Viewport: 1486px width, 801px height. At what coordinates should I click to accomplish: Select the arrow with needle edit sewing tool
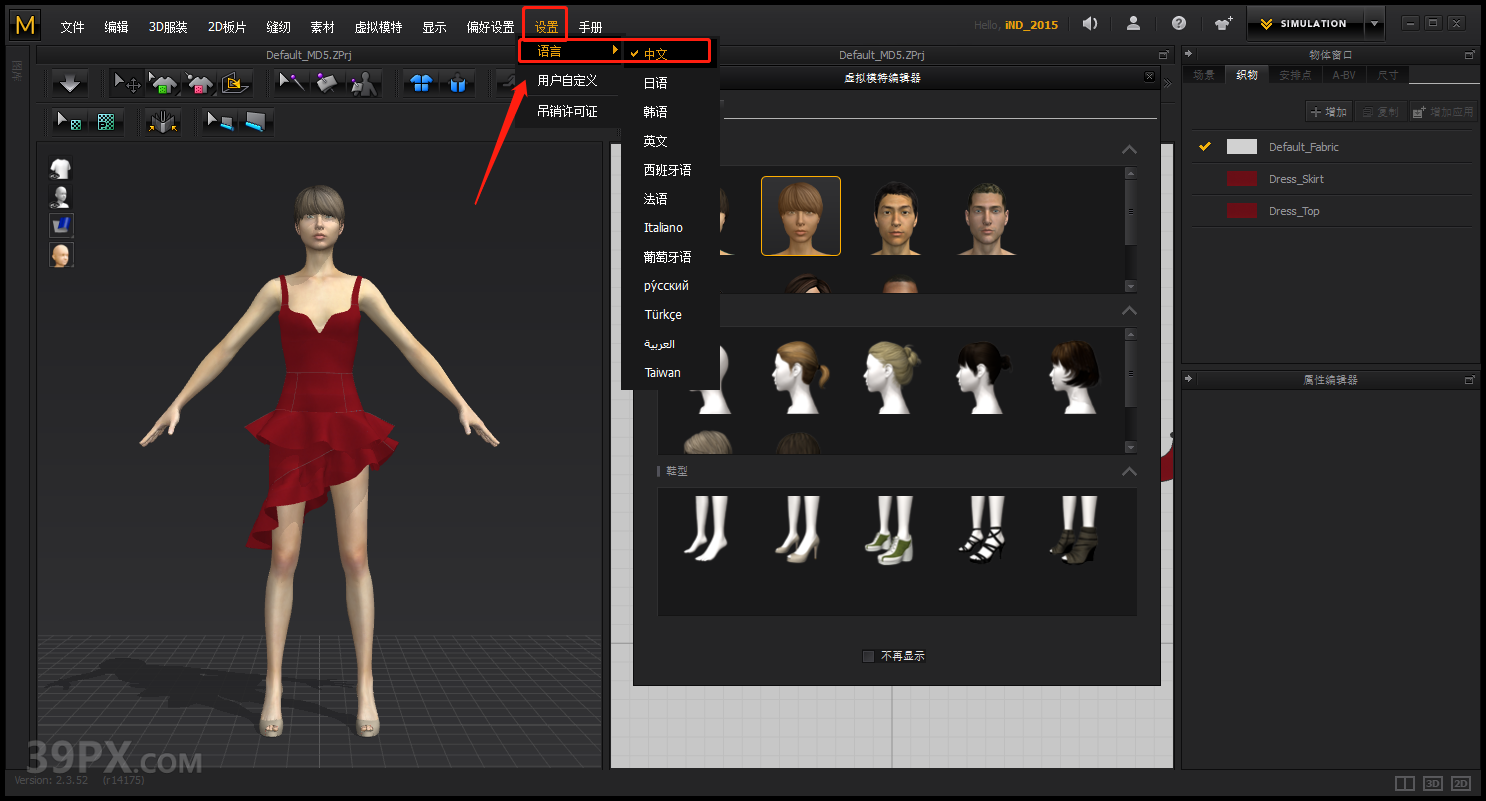[292, 83]
